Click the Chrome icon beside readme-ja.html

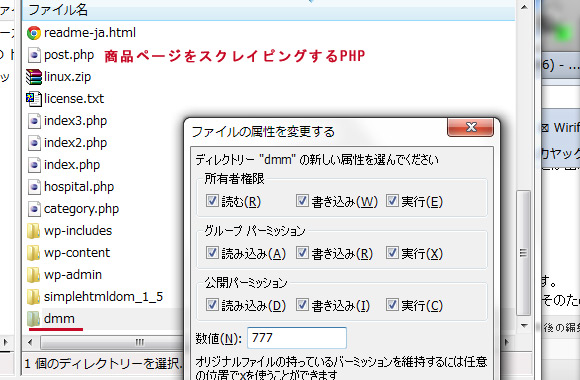tap(34, 33)
